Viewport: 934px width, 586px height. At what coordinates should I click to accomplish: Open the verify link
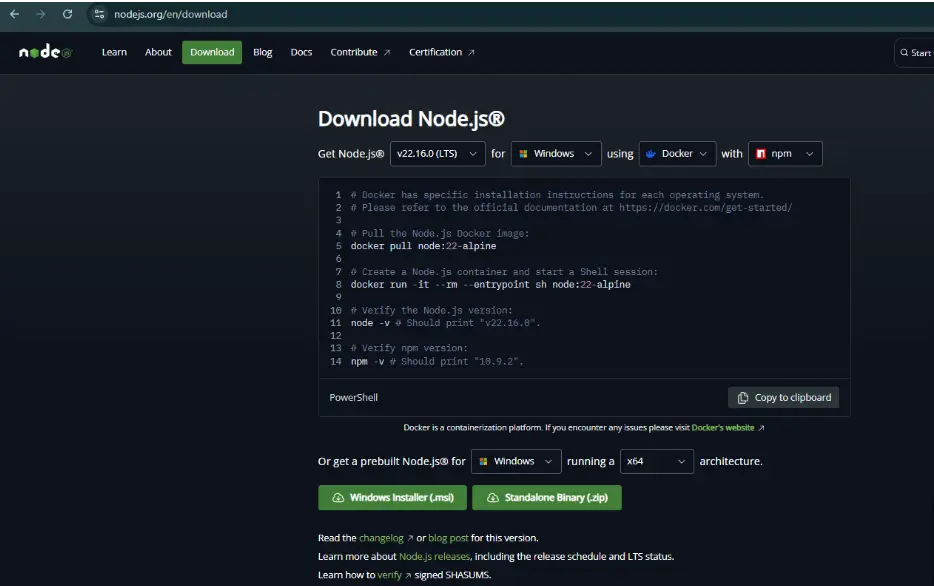point(390,575)
